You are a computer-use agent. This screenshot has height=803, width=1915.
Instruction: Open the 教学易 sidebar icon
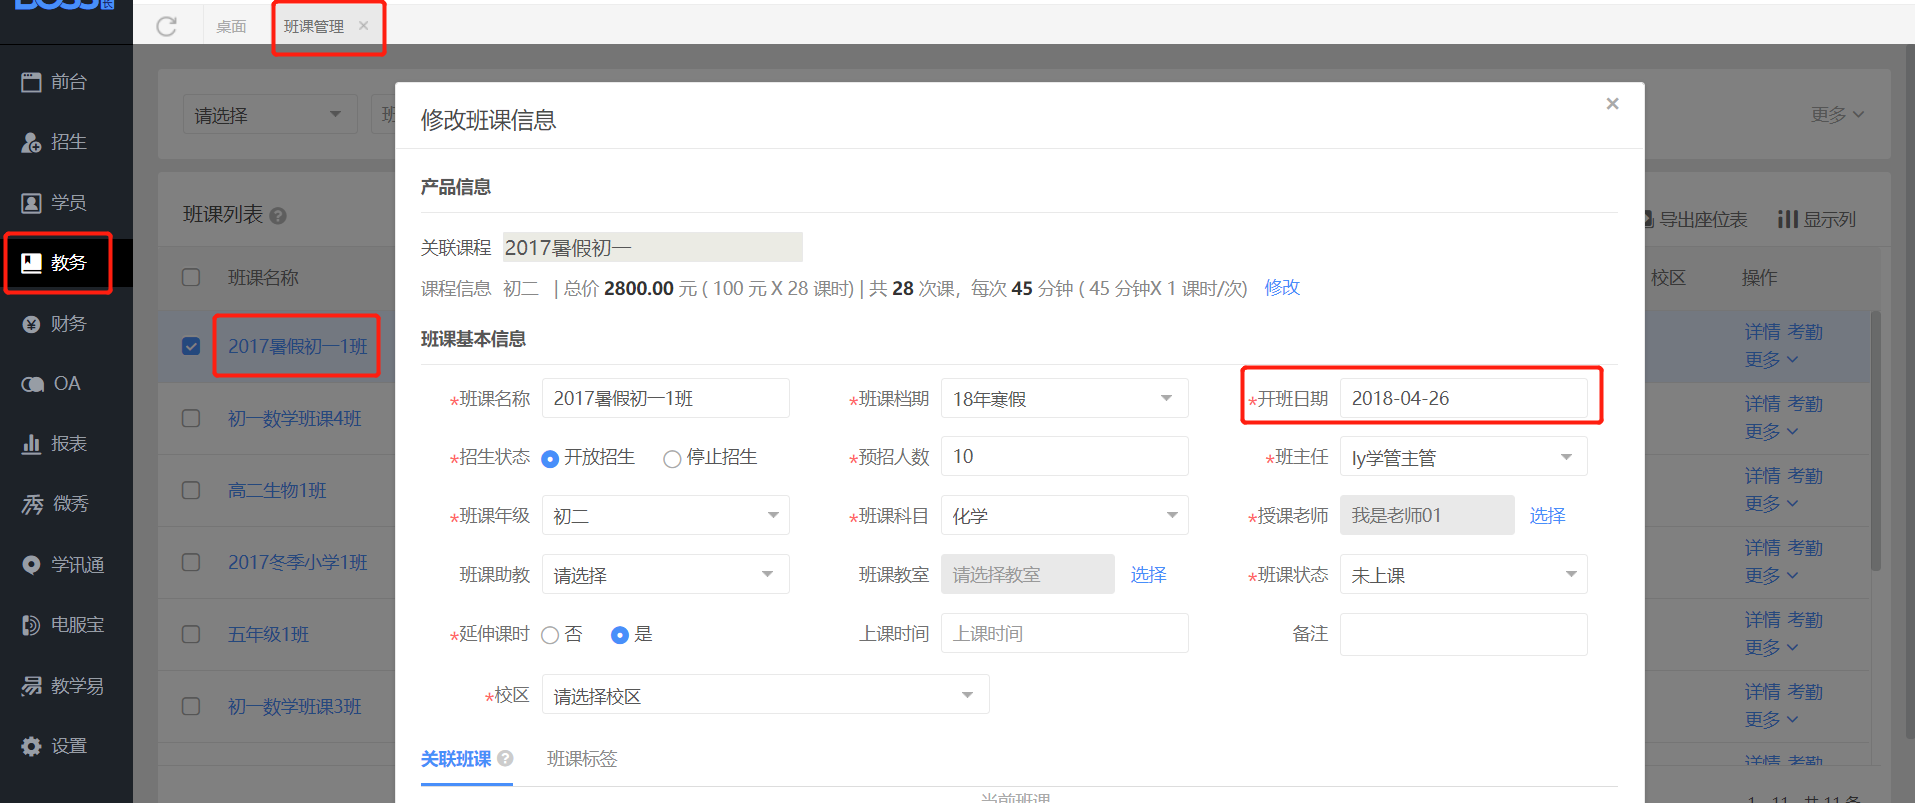click(32, 686)
